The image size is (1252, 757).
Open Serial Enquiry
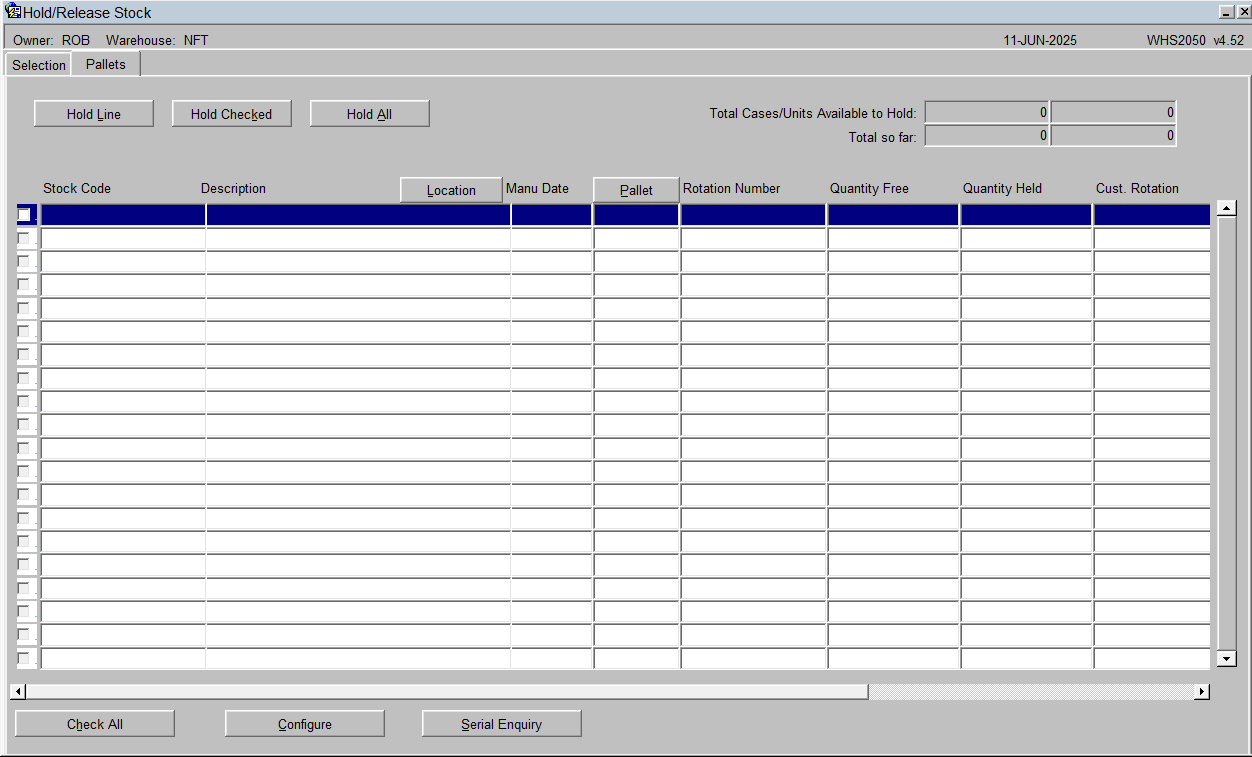pos(501,724)
